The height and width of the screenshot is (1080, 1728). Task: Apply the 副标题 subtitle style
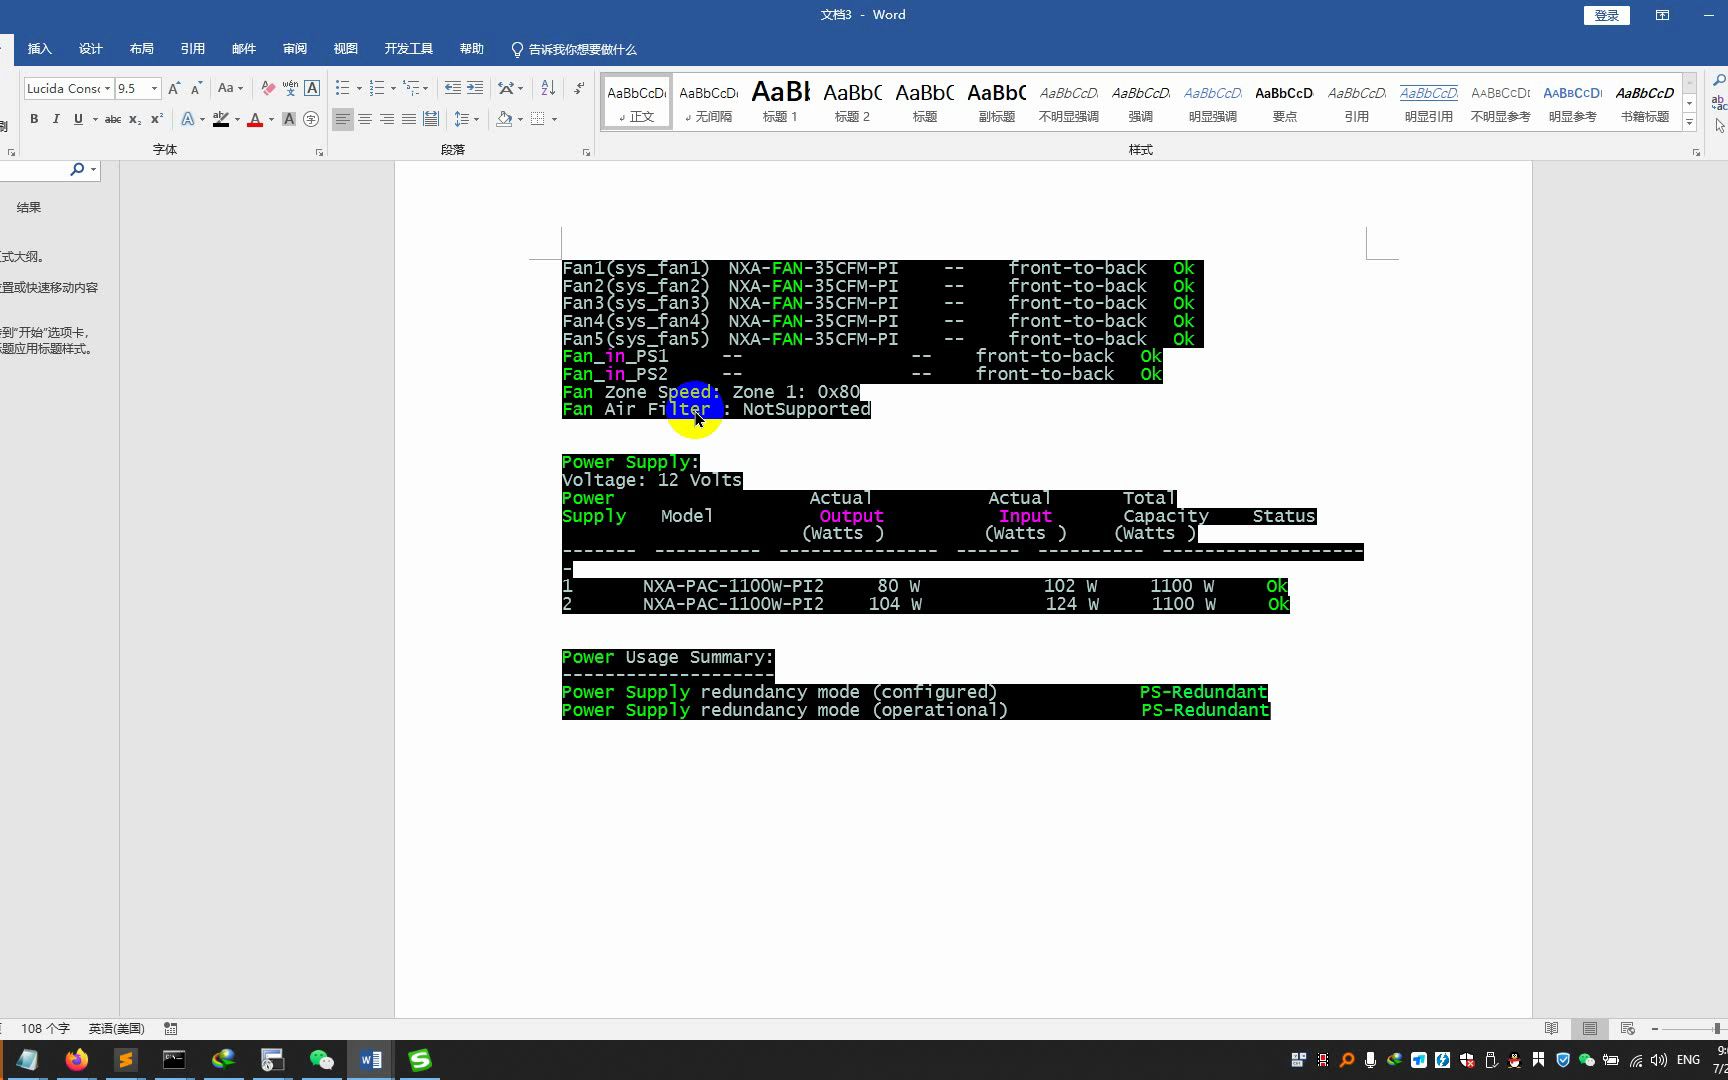[x=996, y=101]
